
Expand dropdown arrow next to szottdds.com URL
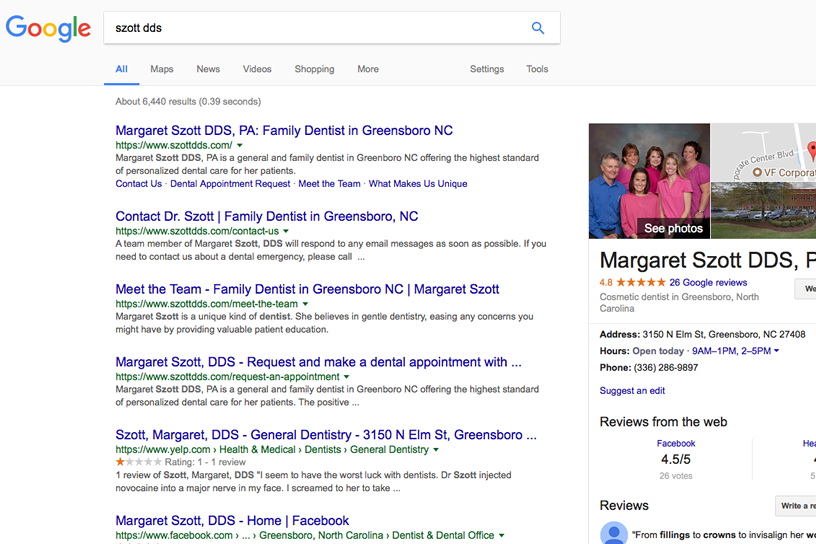[240, 146]
